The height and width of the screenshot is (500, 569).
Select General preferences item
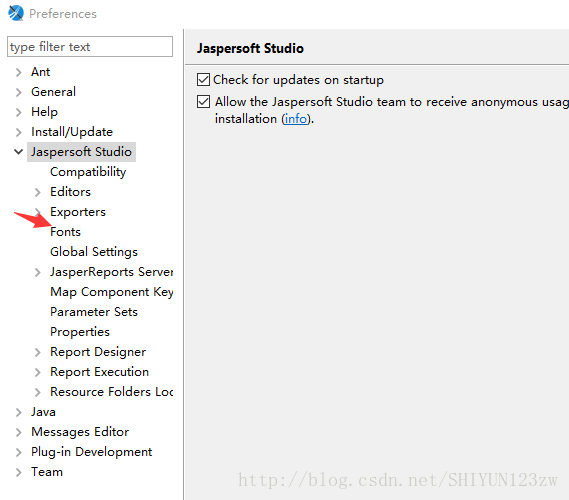point(53,92)
